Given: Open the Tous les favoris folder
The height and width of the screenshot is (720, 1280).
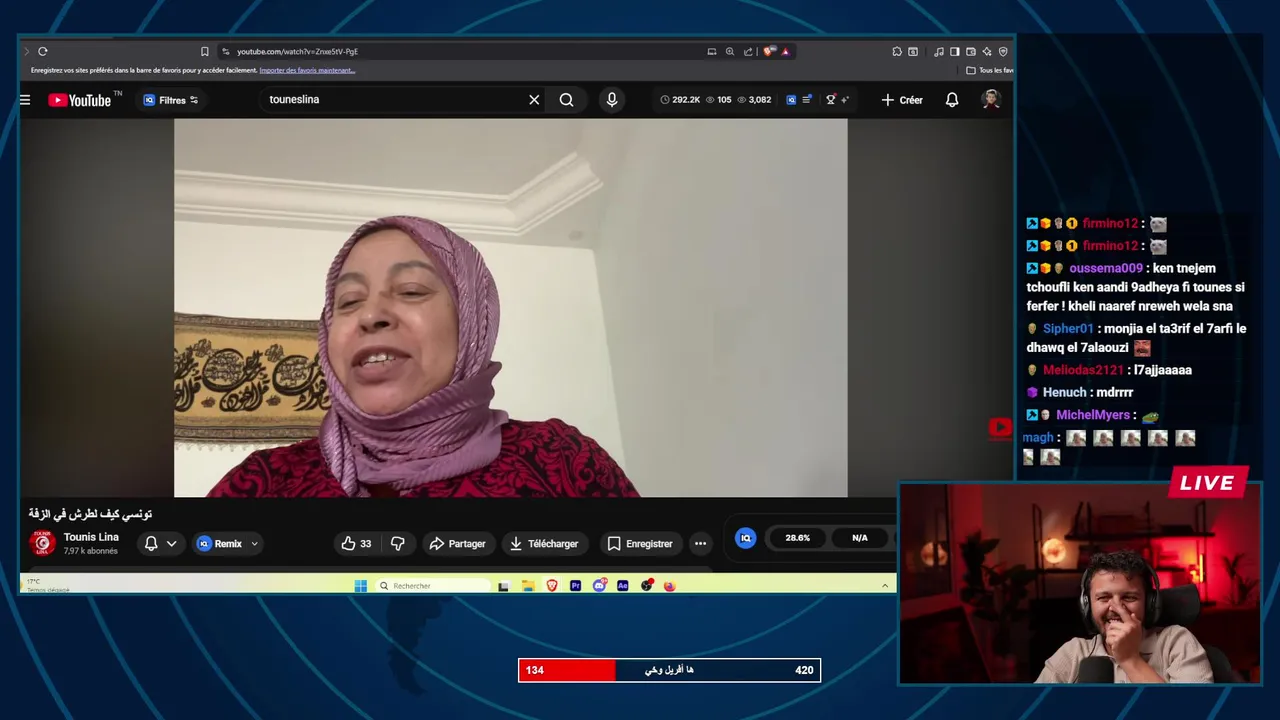Looking at the screenshot, I should tap(990, 70).
